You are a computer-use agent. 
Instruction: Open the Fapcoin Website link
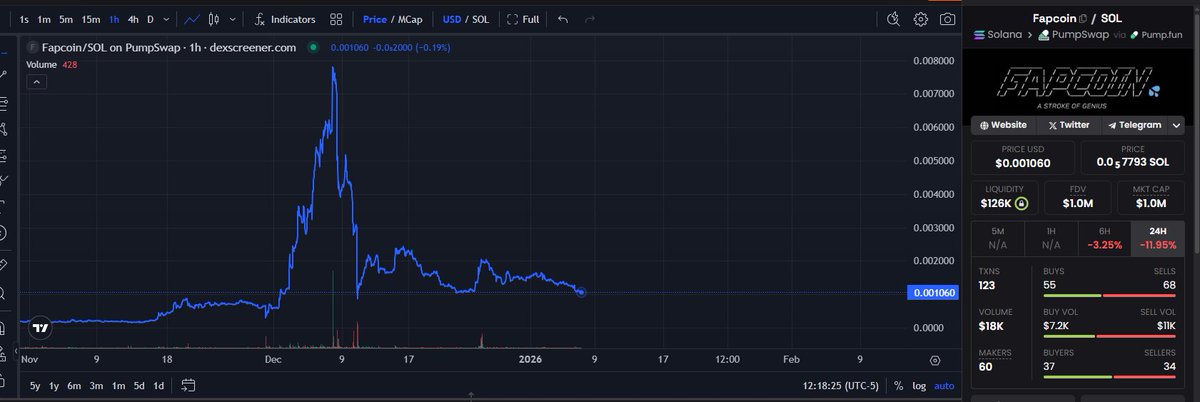point(1003,125)
